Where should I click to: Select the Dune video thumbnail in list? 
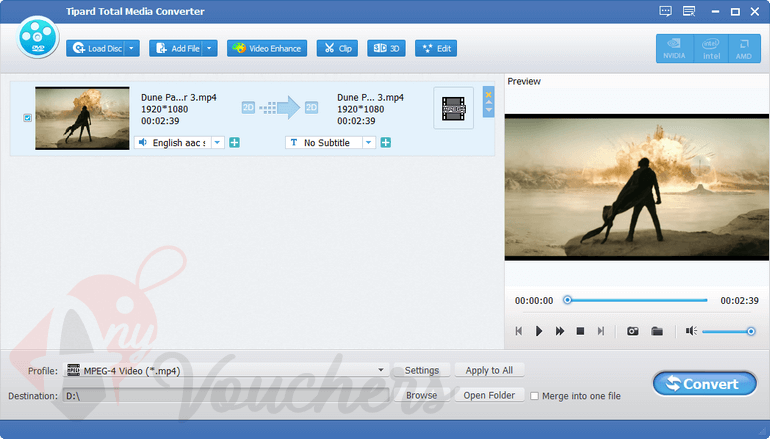pyautogui.click(x=82, y=118)
